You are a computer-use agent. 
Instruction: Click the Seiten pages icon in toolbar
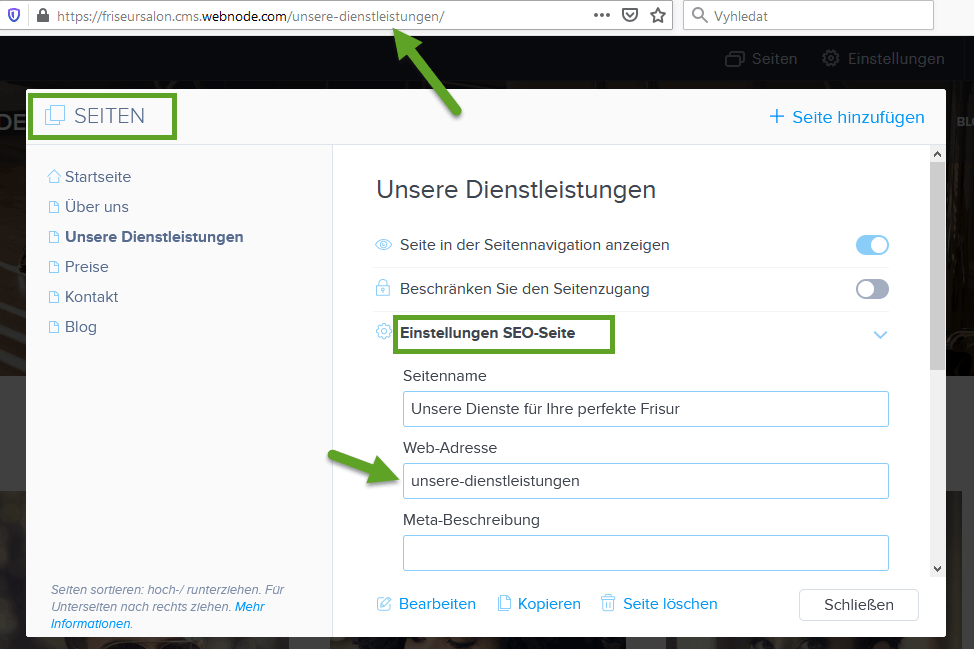click(735, 59)
